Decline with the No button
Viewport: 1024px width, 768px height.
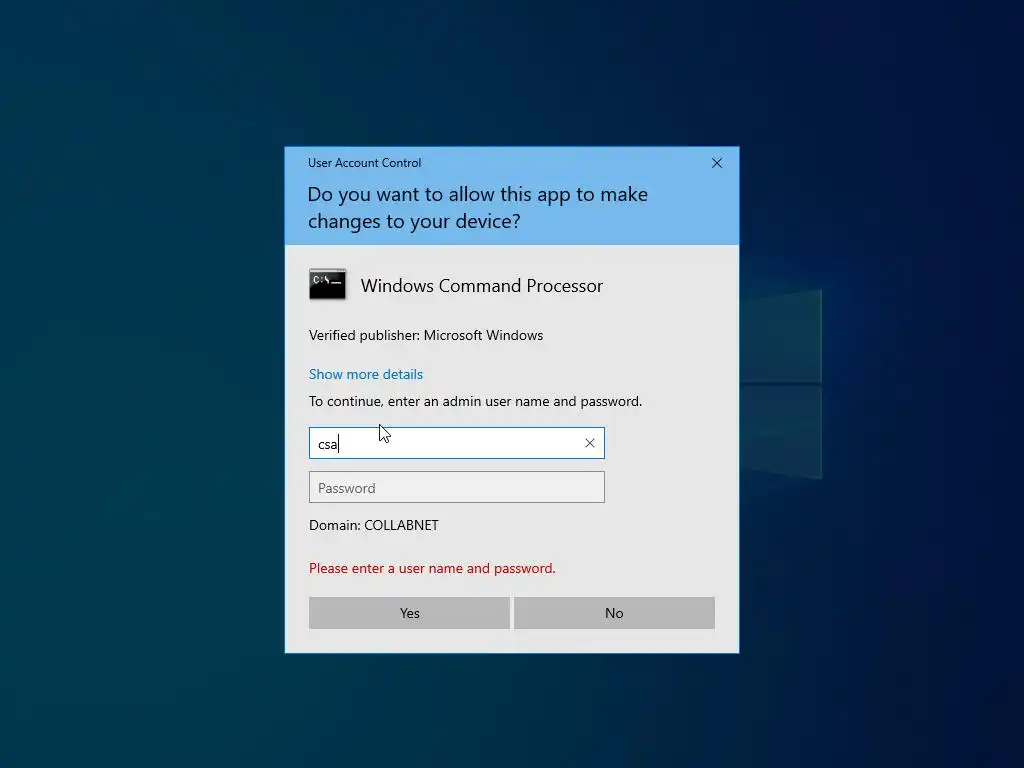[614, 613]
